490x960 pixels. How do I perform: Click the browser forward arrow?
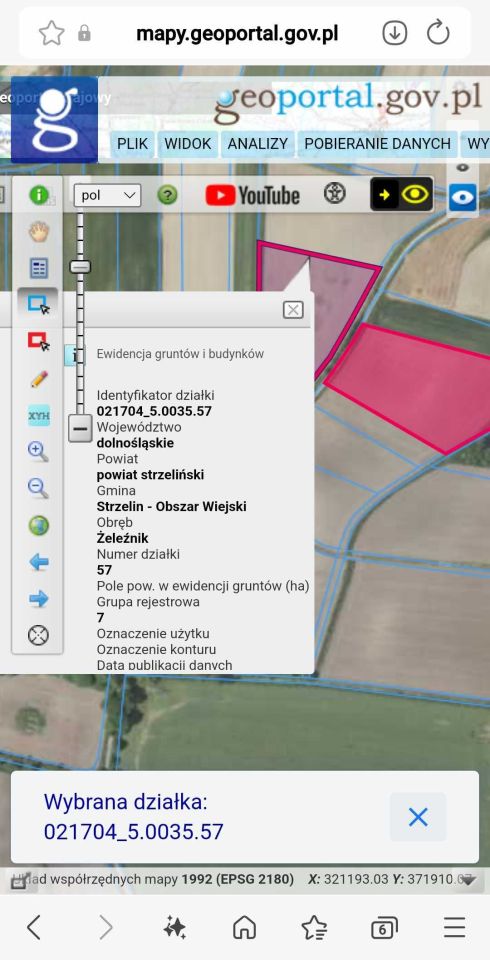point(106,928)
